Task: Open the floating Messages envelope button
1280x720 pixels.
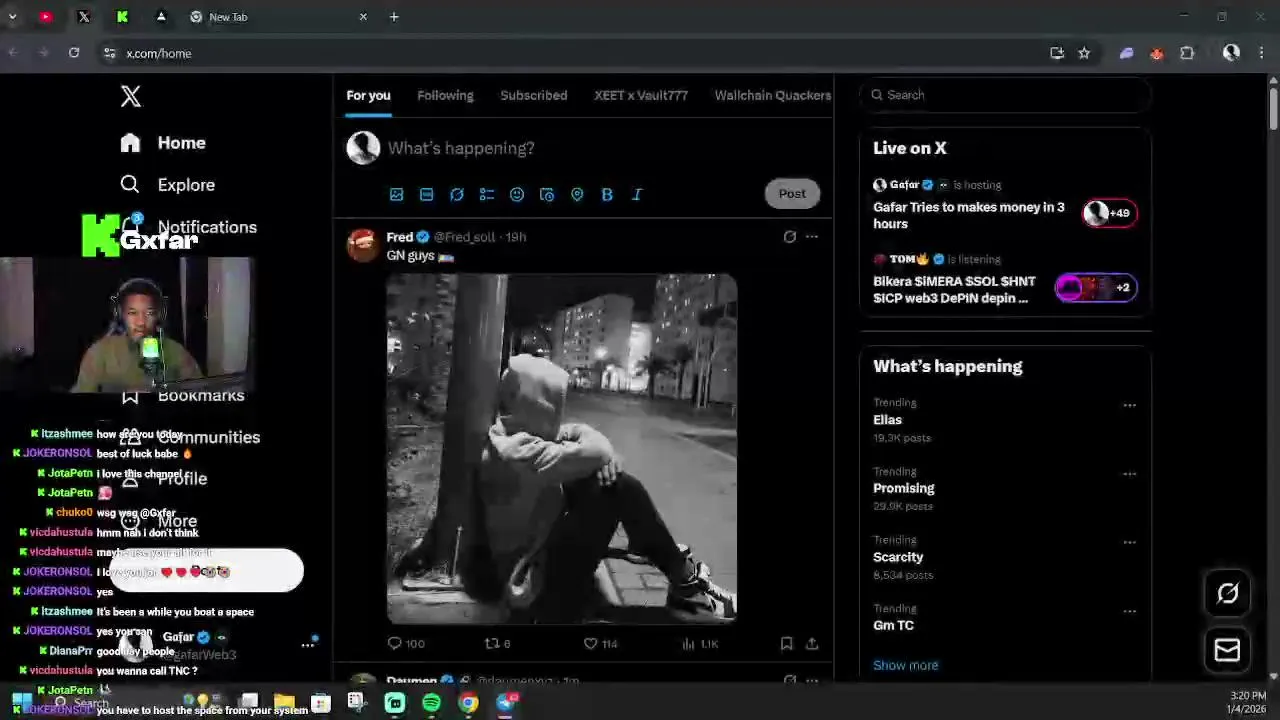Action: tap(1227, 650)
